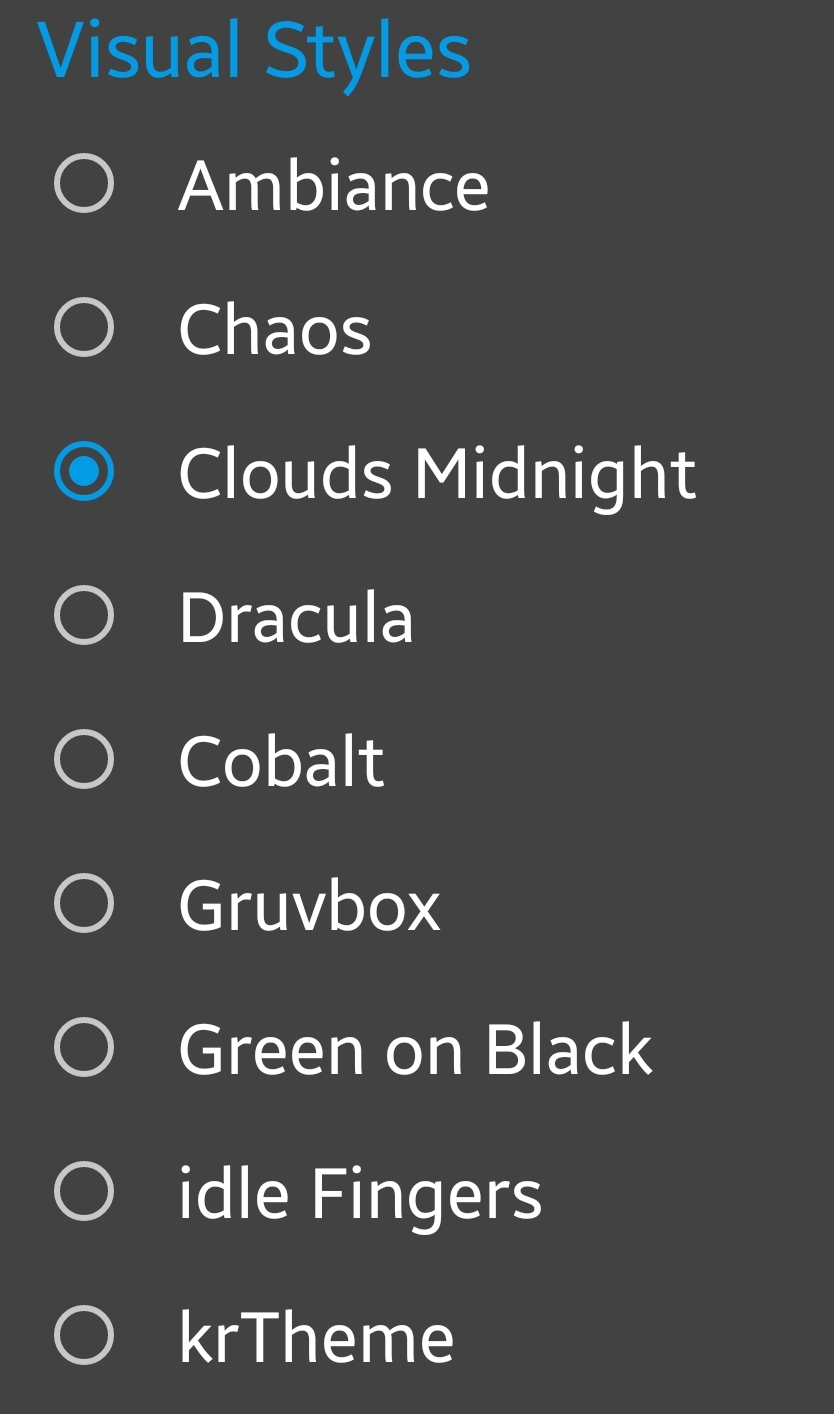Screen dimensions: 834x1414
Task: Click the "Cobalt" theme name text
Action: pyautogui.click(x=281, y=762)
